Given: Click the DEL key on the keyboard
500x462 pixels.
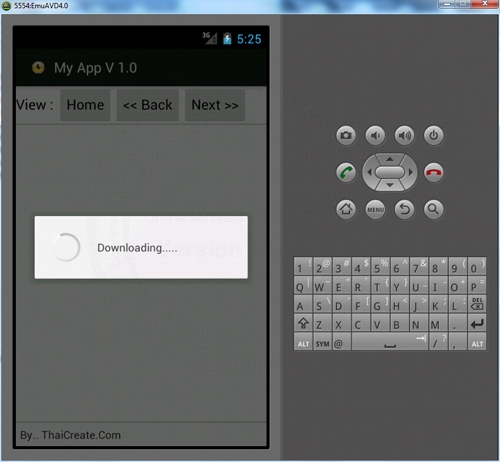Looking at the screenshot, I should 477,304.
